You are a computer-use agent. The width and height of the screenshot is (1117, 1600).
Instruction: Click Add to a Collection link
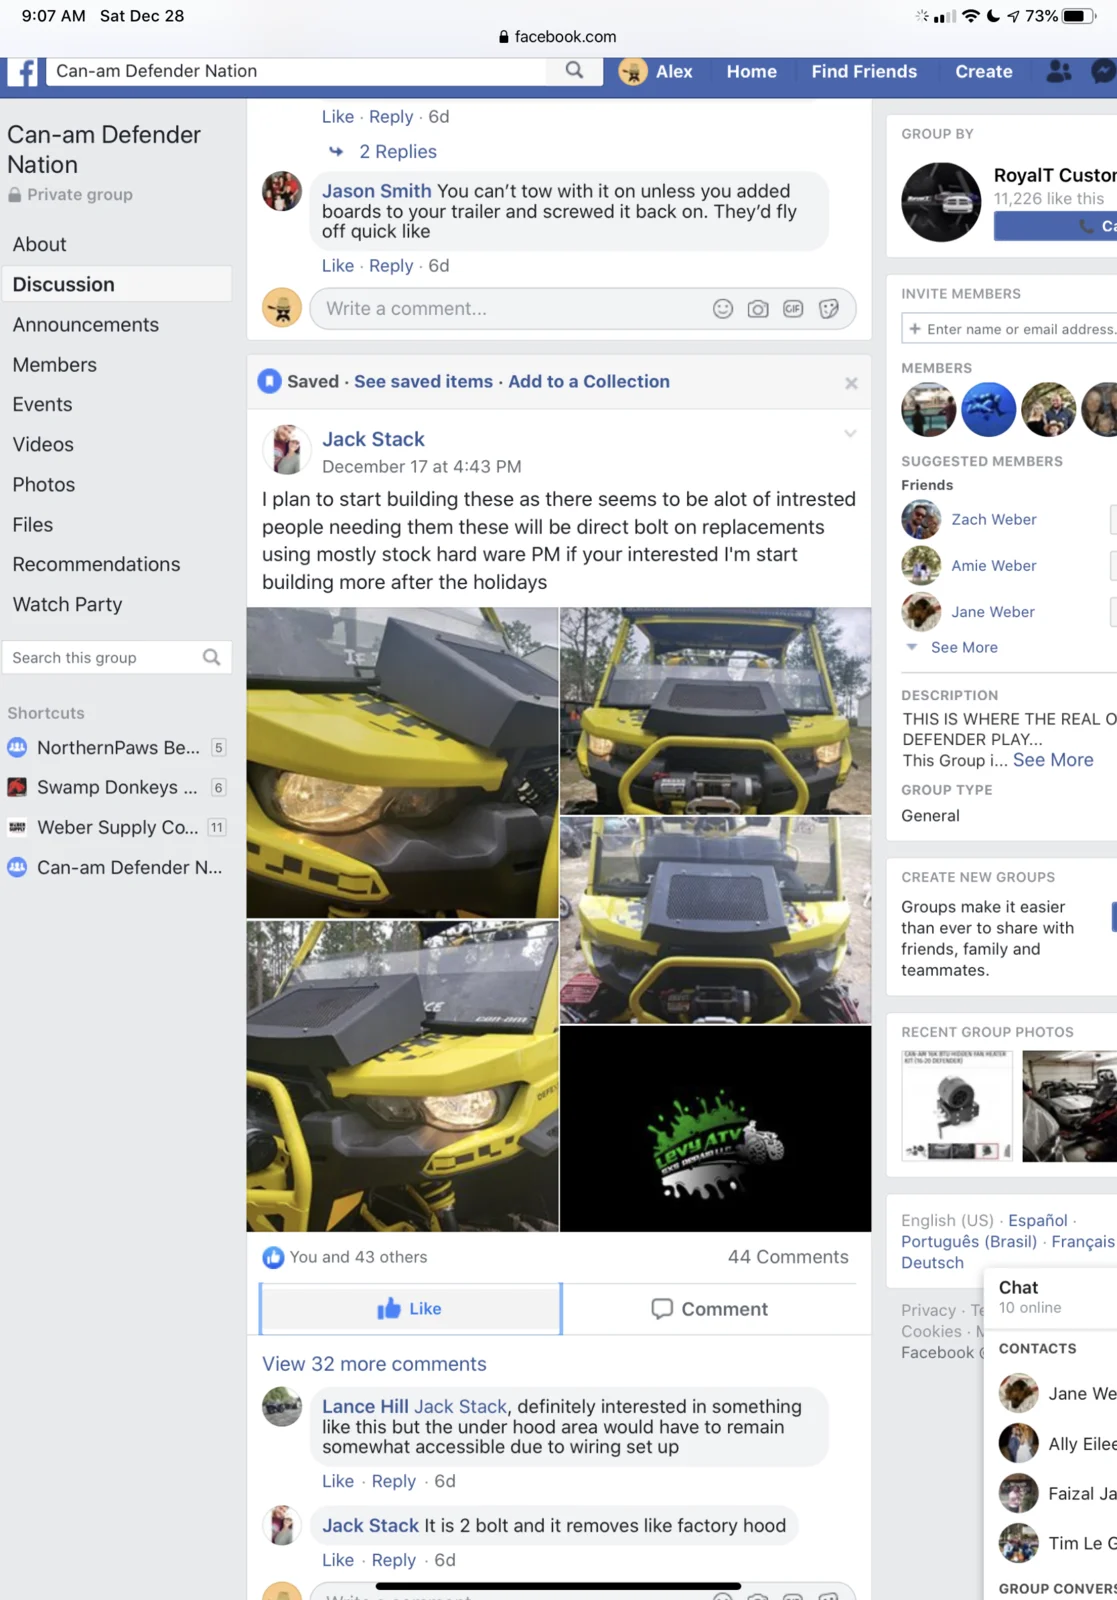click(589, 382)
